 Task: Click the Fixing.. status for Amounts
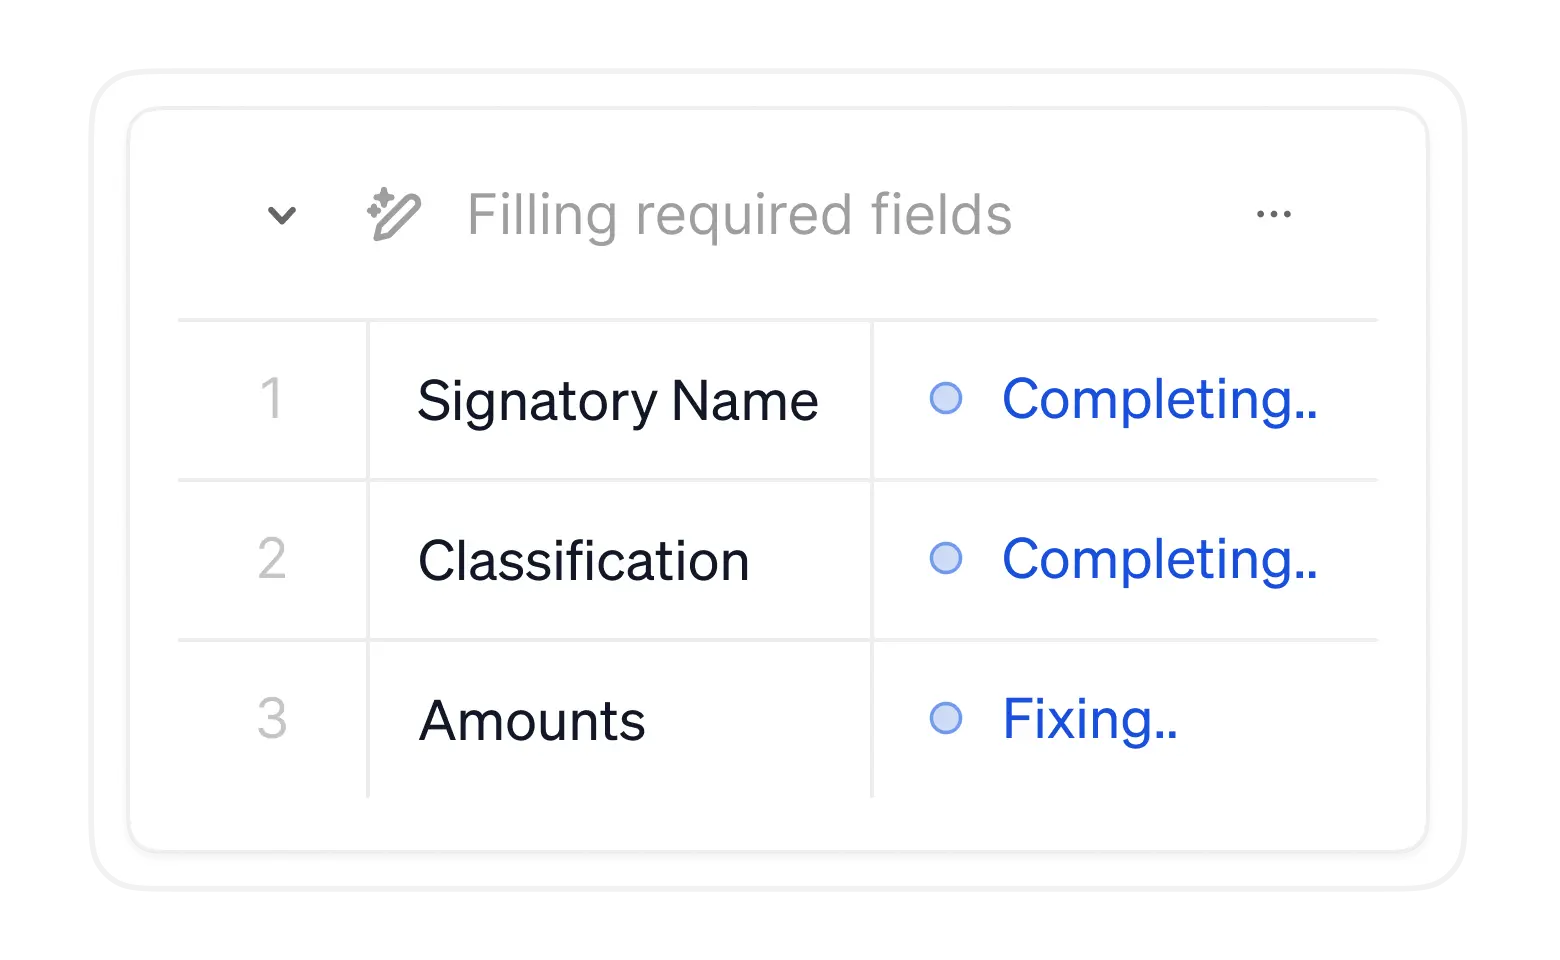1089,719
